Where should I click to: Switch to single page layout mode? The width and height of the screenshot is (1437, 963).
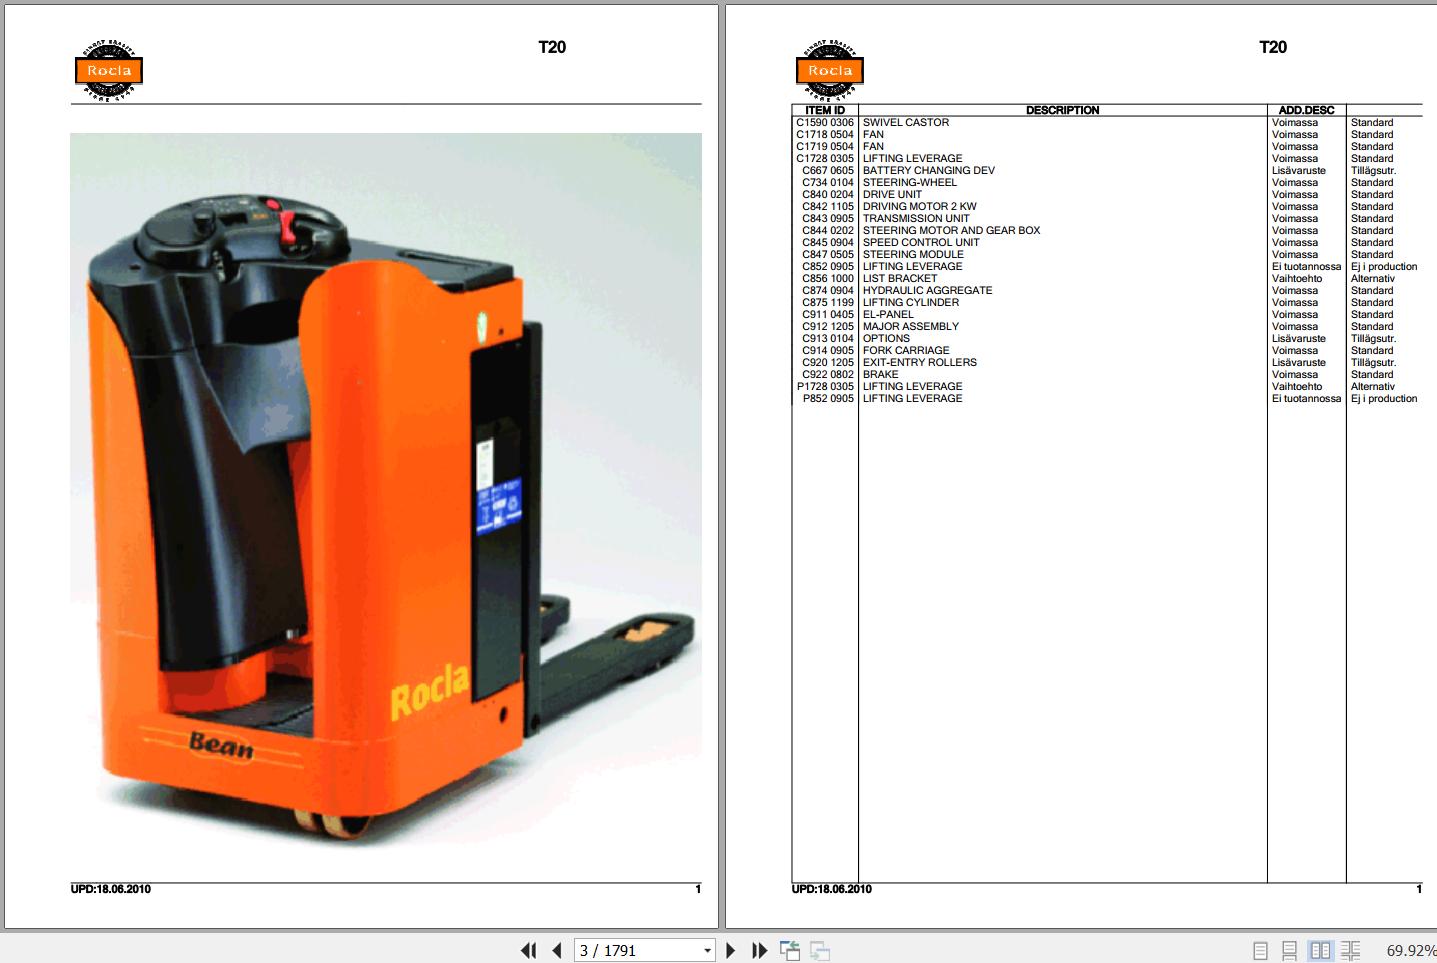coord(1262,950)
